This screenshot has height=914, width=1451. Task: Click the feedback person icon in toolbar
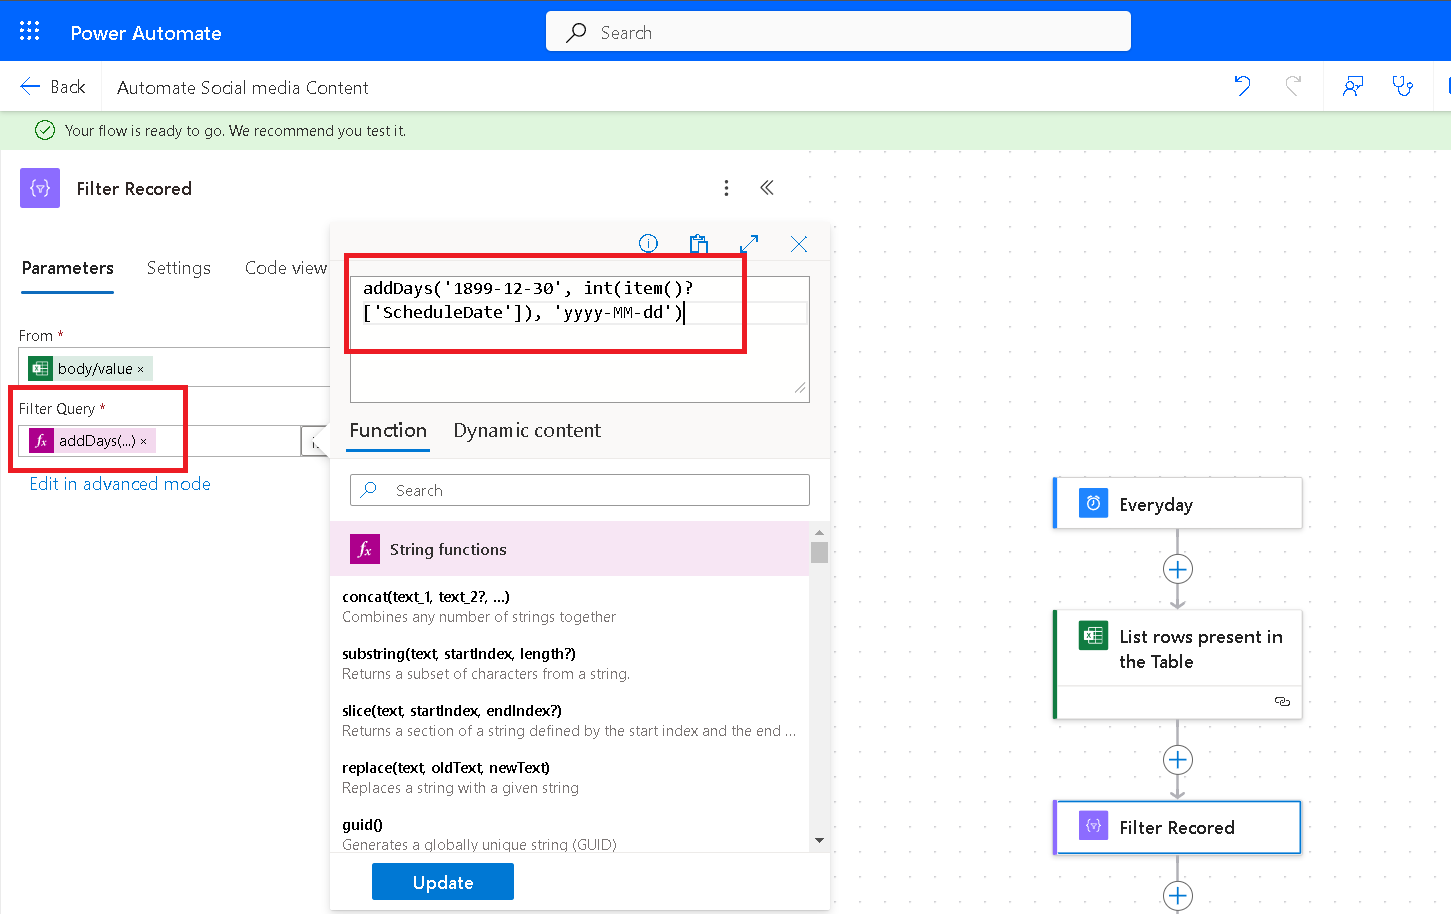click(1353, 86)
